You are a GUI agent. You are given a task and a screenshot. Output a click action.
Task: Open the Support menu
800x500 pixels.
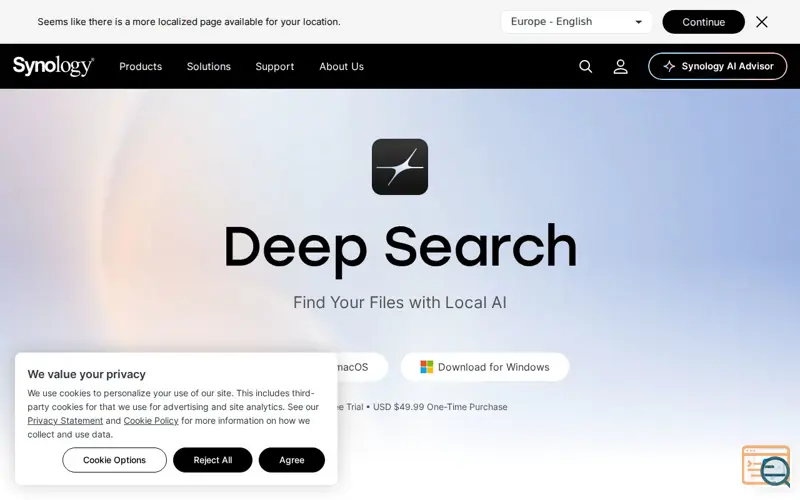(x=274, y=66)
